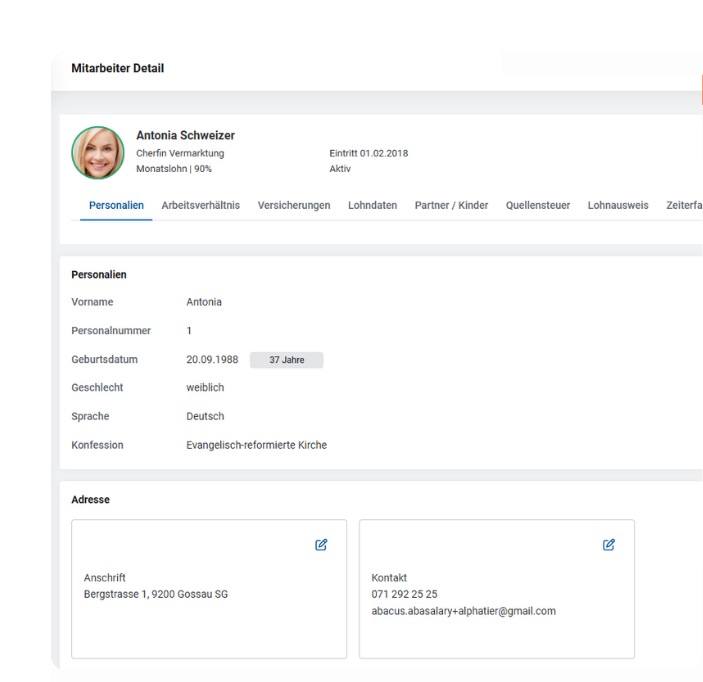703x682 pixels.
Task: Click the Kontakt label
Action: tap(389, 578)
